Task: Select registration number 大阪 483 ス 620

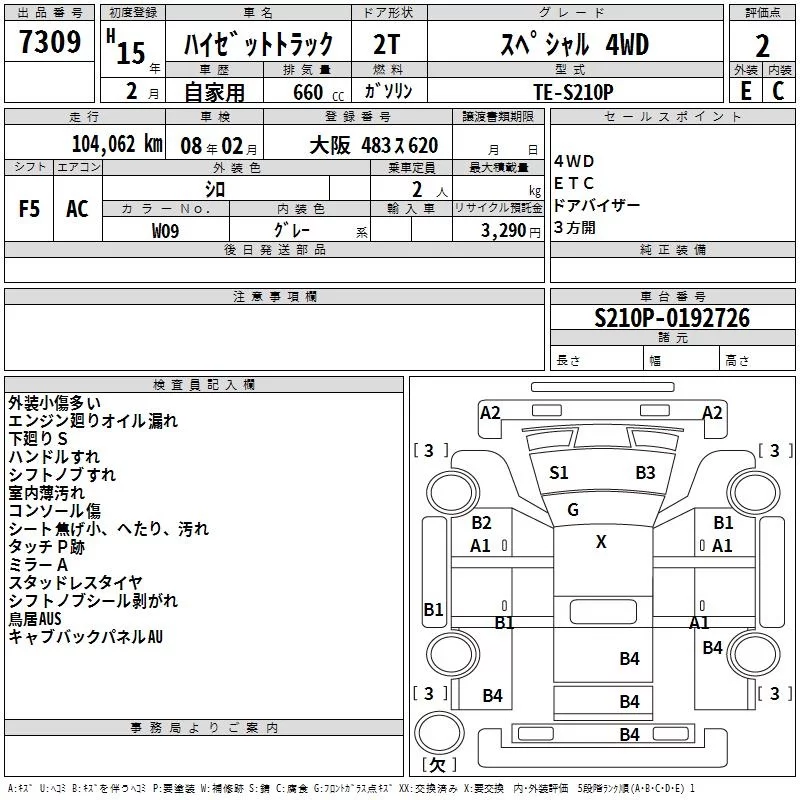Action: (373, 146)
